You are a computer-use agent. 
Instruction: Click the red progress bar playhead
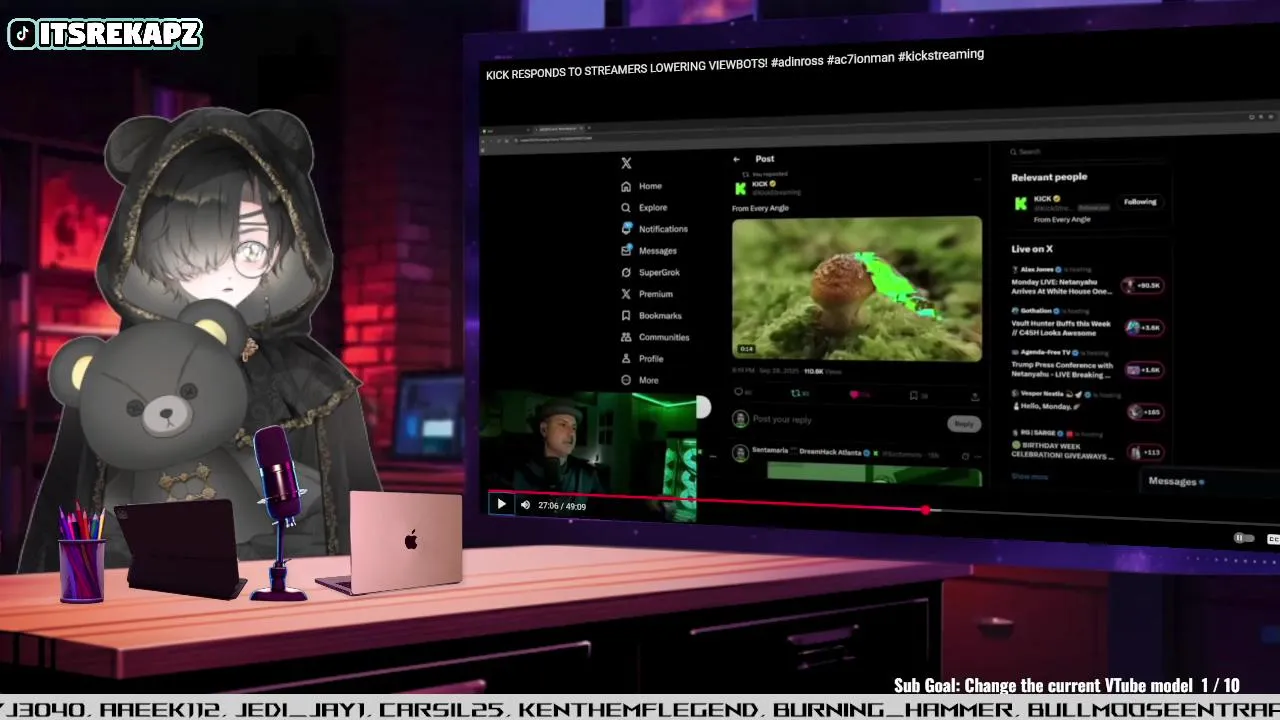926,510
